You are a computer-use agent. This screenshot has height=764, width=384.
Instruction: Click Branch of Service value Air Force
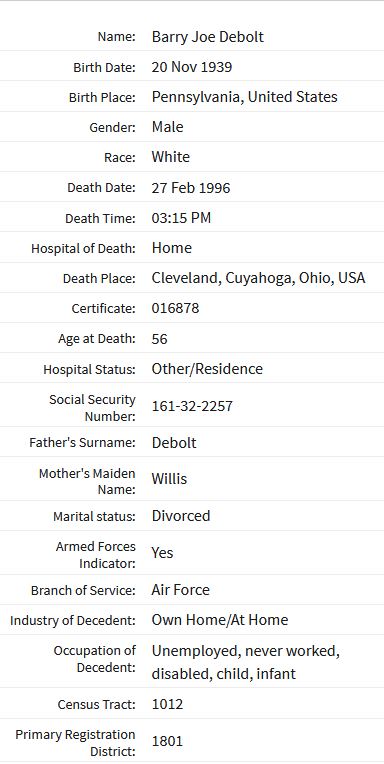click(180, 590)
